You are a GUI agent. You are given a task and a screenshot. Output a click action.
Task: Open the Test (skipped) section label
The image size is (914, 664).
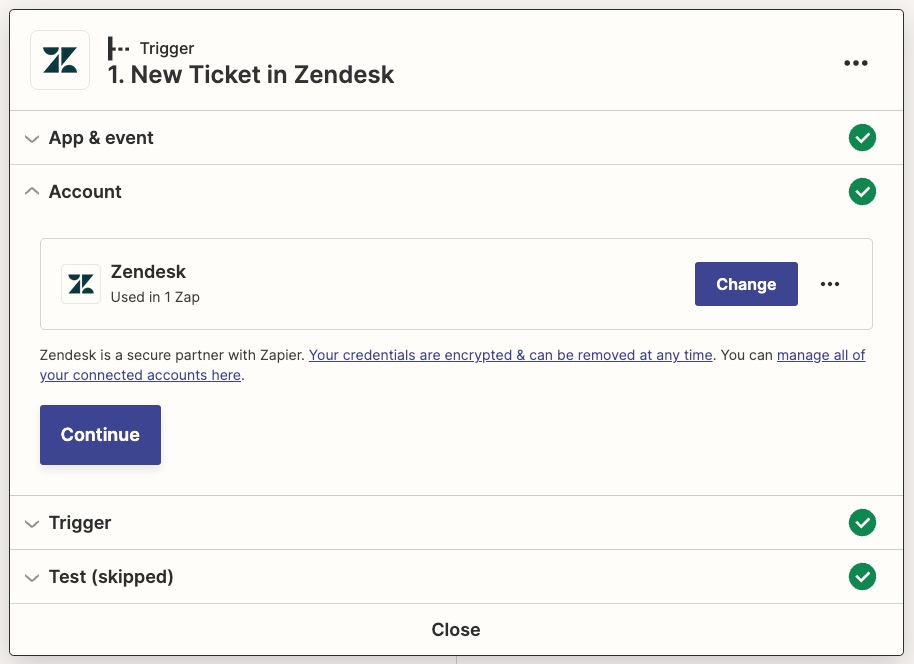coord(111,577)
